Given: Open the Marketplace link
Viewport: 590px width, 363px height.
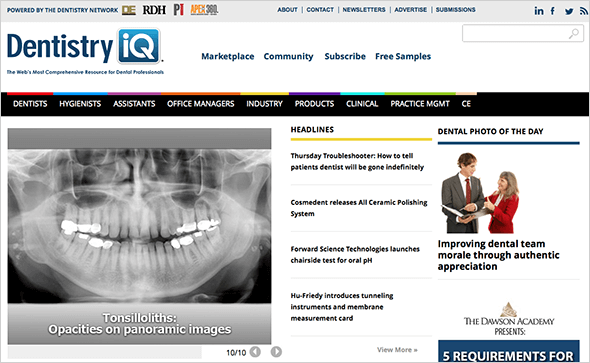Looking at the screenshot, I should click(x=228, y=56).
